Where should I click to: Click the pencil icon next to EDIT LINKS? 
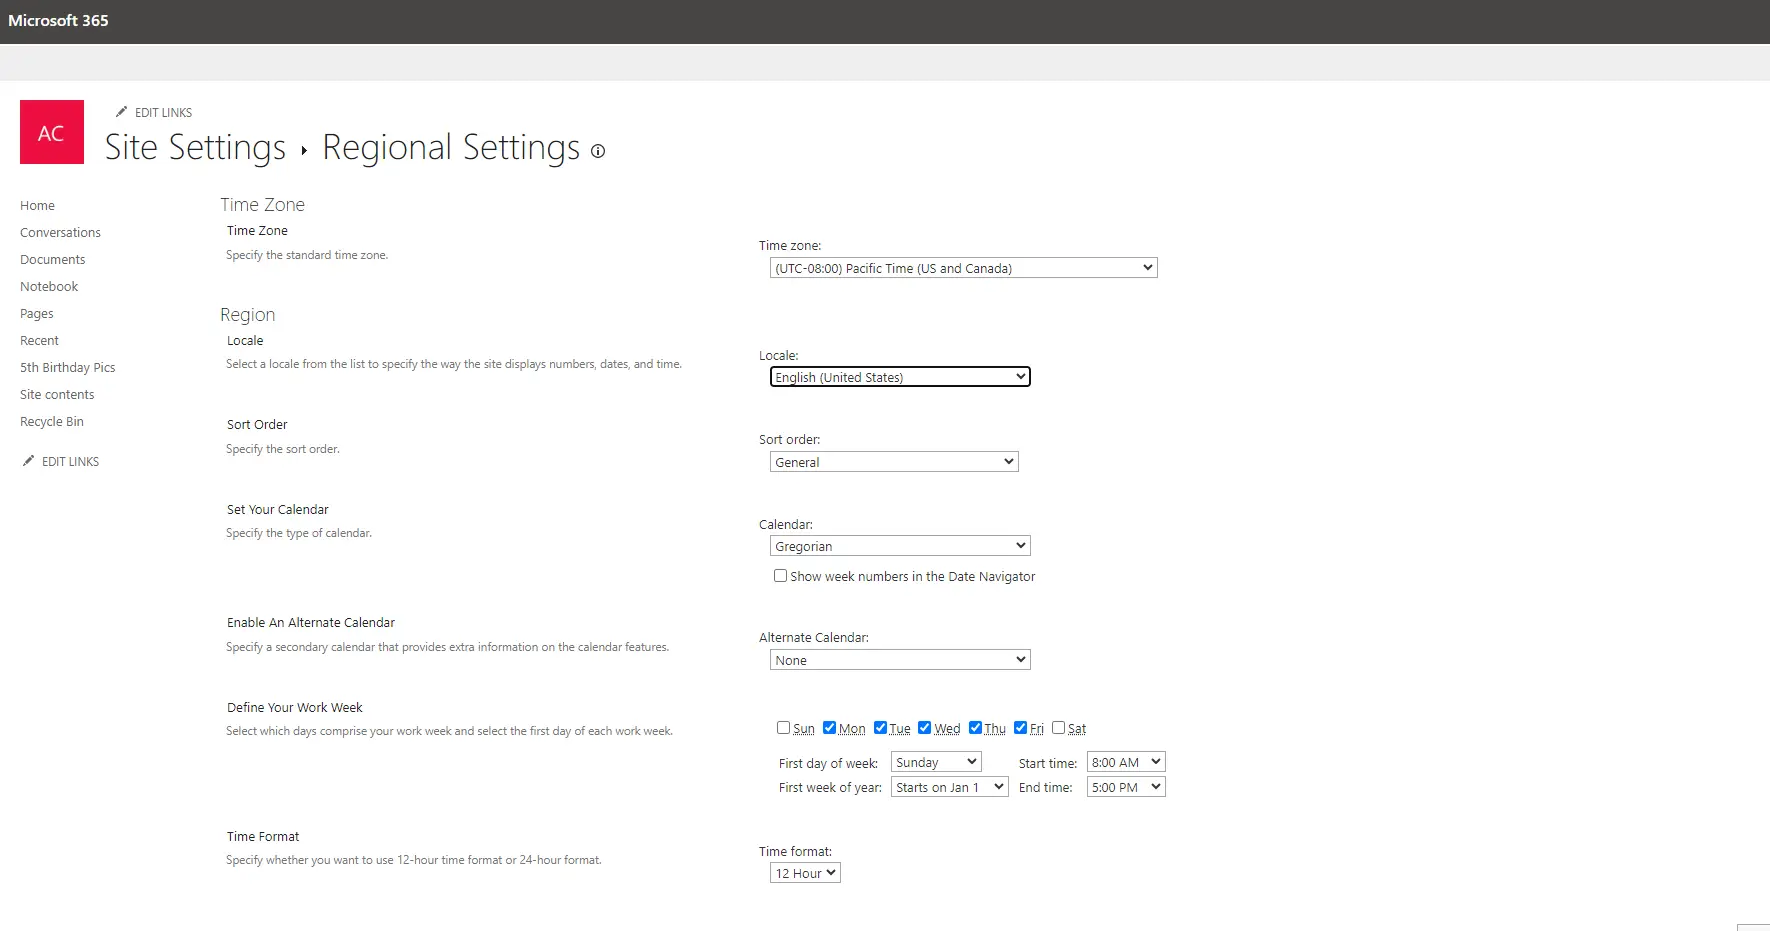(122, 111)
